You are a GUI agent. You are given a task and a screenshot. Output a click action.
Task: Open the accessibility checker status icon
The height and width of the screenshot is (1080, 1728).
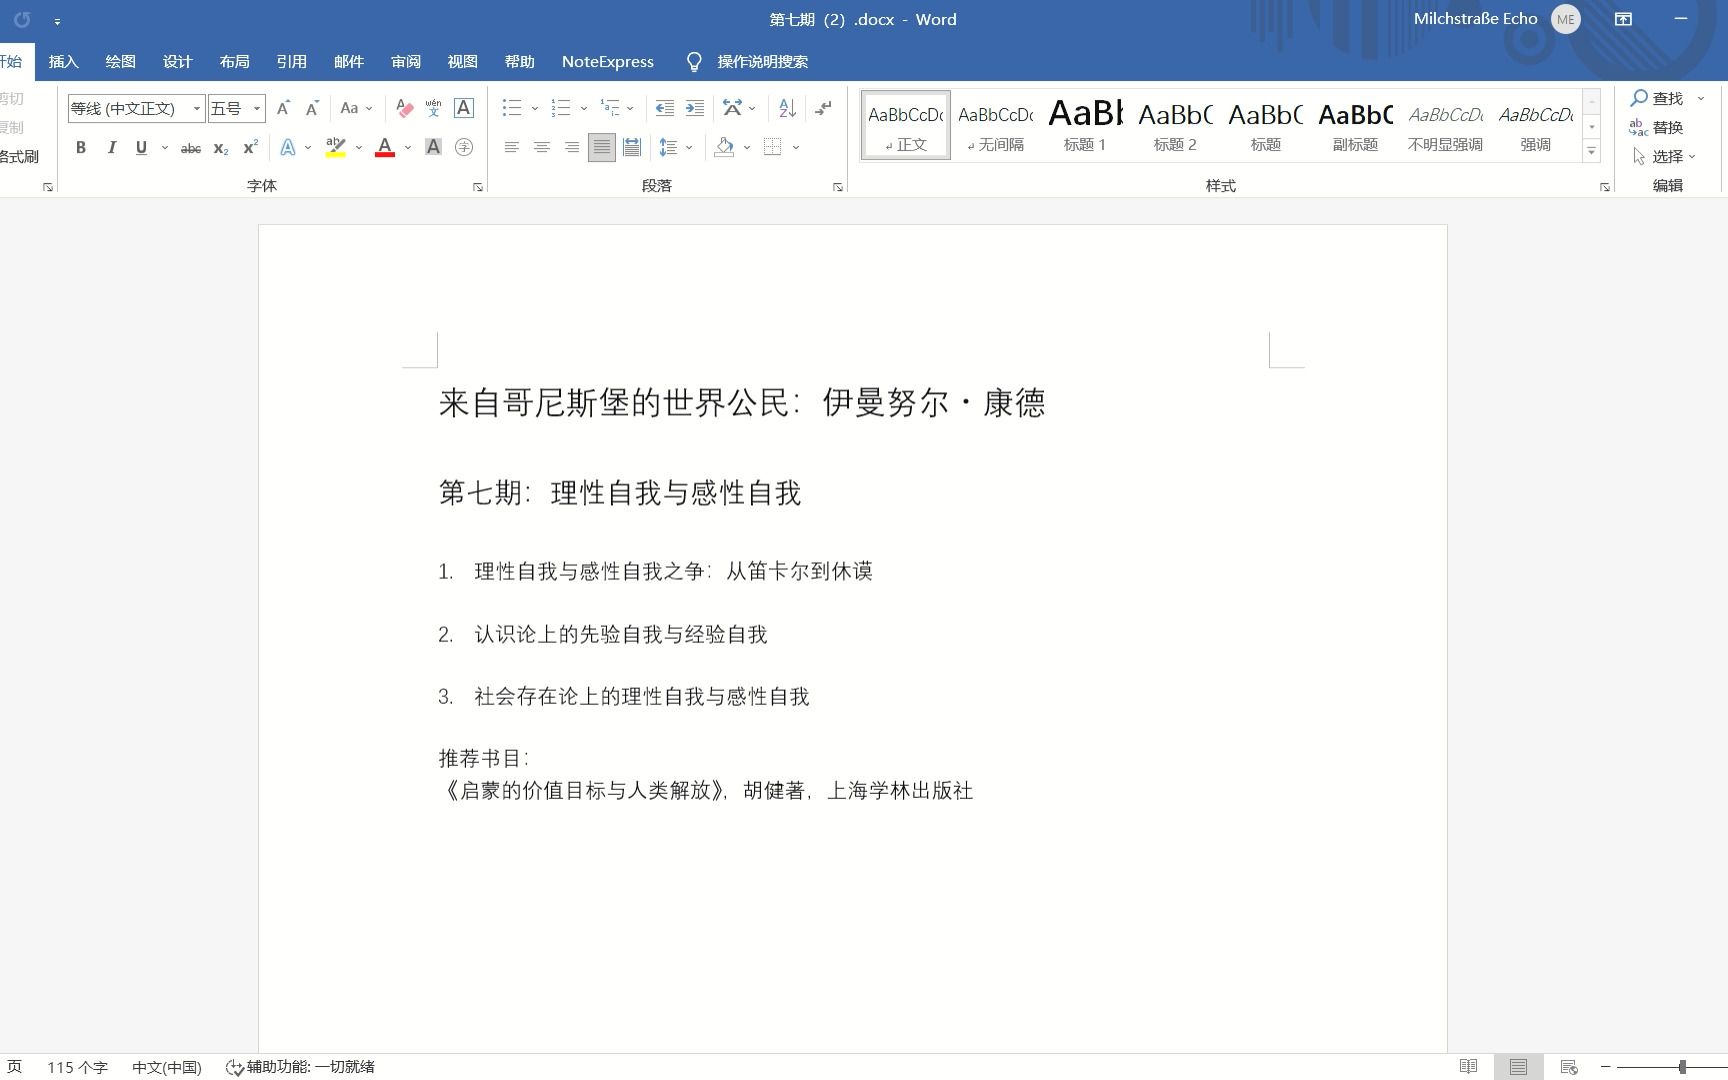[x=300, y=1067]
